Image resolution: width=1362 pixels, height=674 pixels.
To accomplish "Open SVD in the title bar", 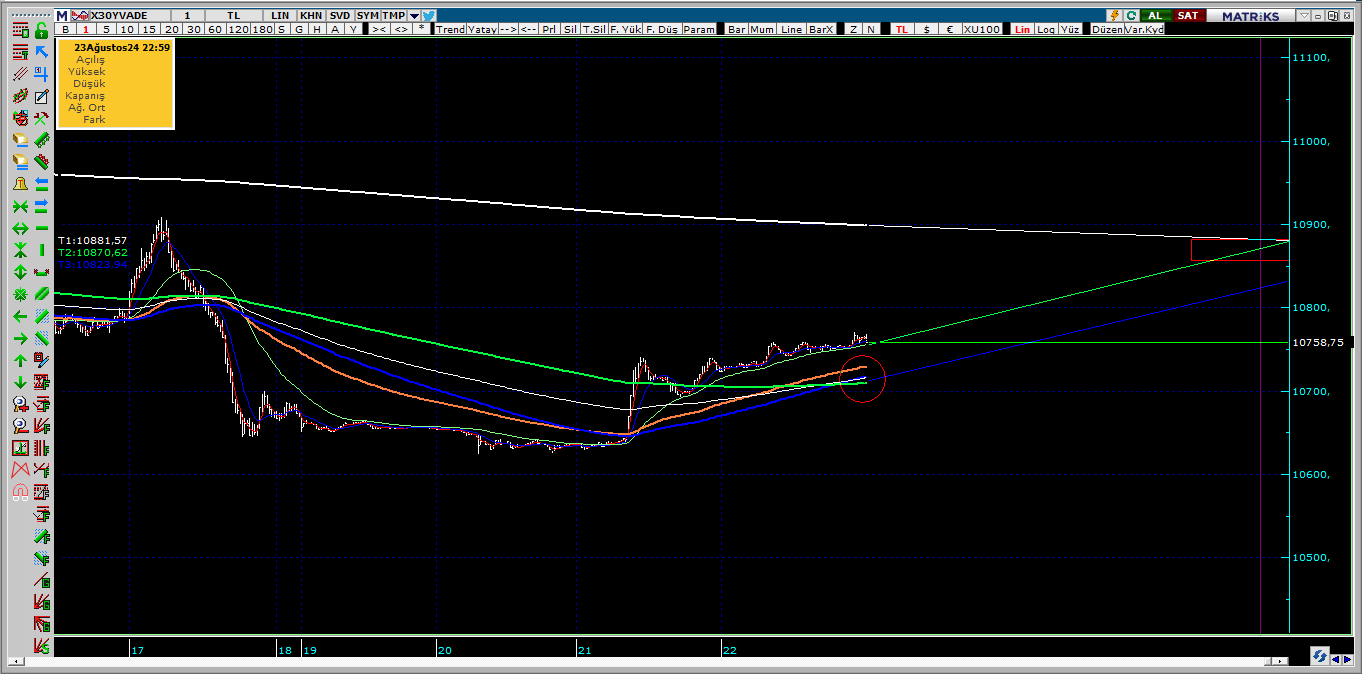I will [x=340, y=16].
